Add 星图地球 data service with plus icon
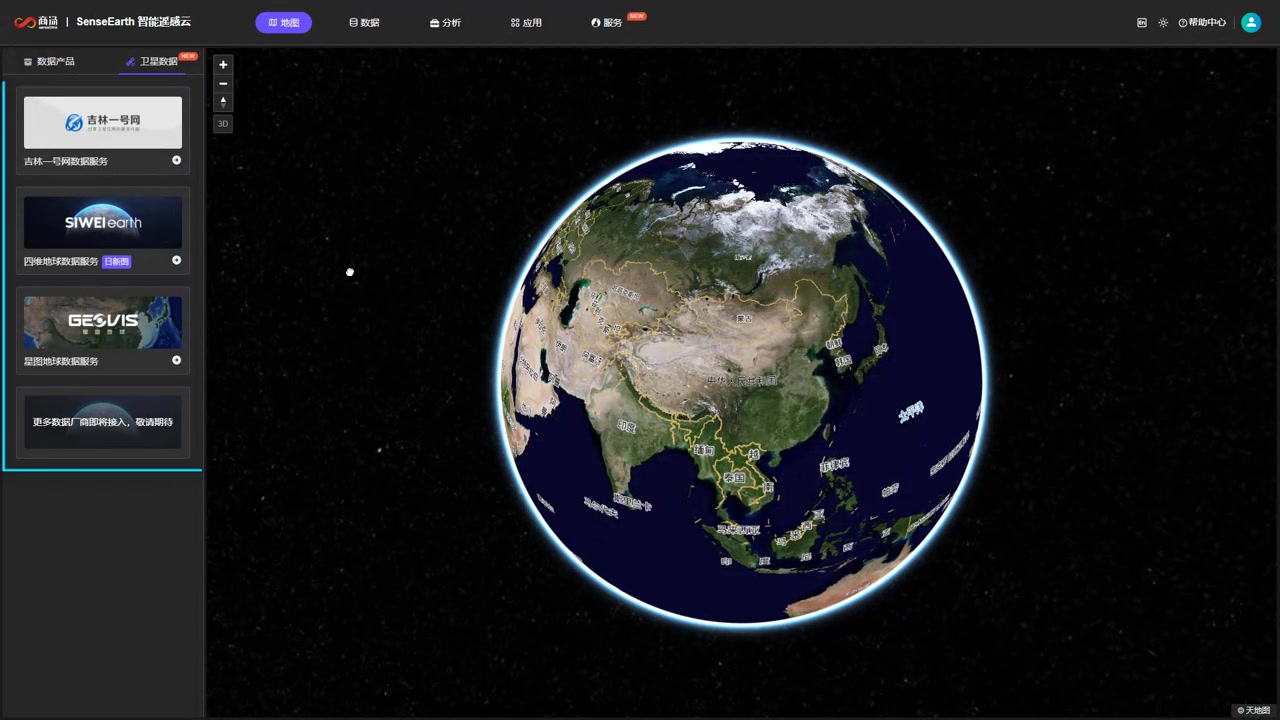 (x=177, y=360)
